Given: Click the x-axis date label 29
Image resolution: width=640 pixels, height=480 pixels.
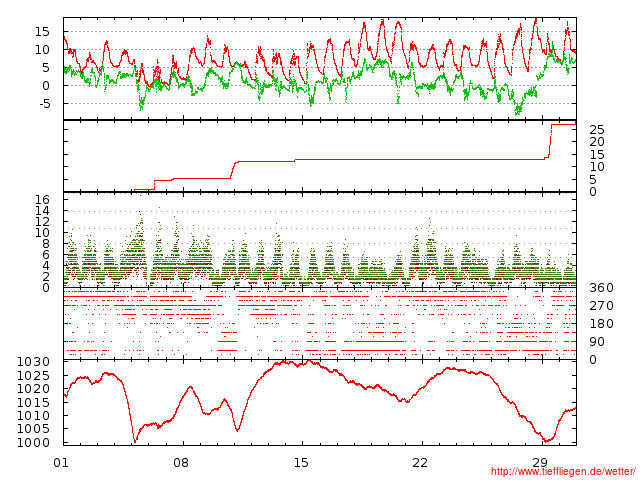Looking at the screenshot, I should 540,462.
